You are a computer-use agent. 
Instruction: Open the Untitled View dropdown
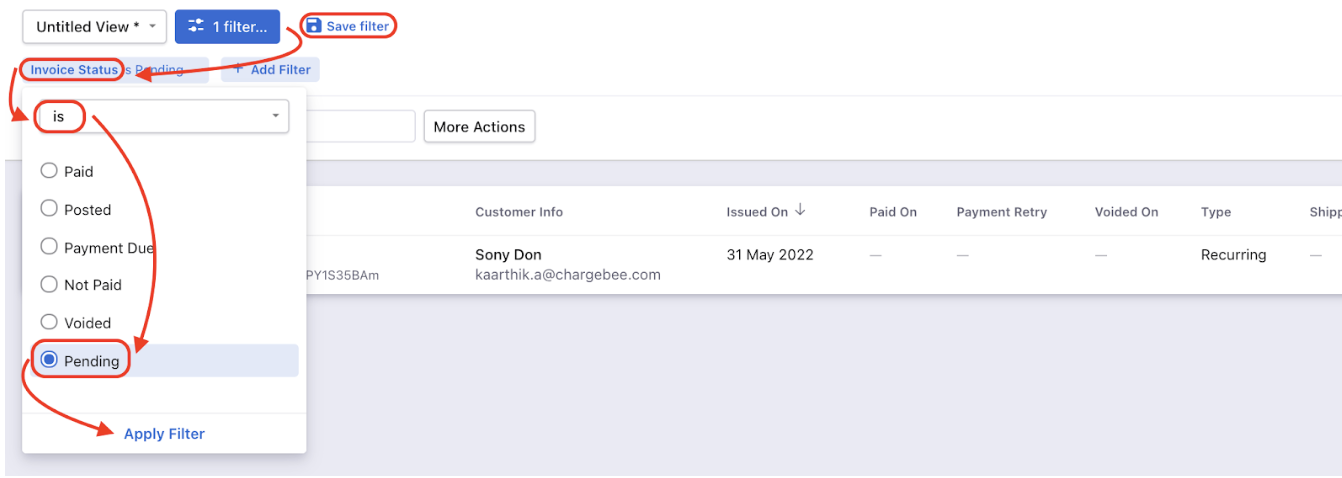[x=94, y=27]
